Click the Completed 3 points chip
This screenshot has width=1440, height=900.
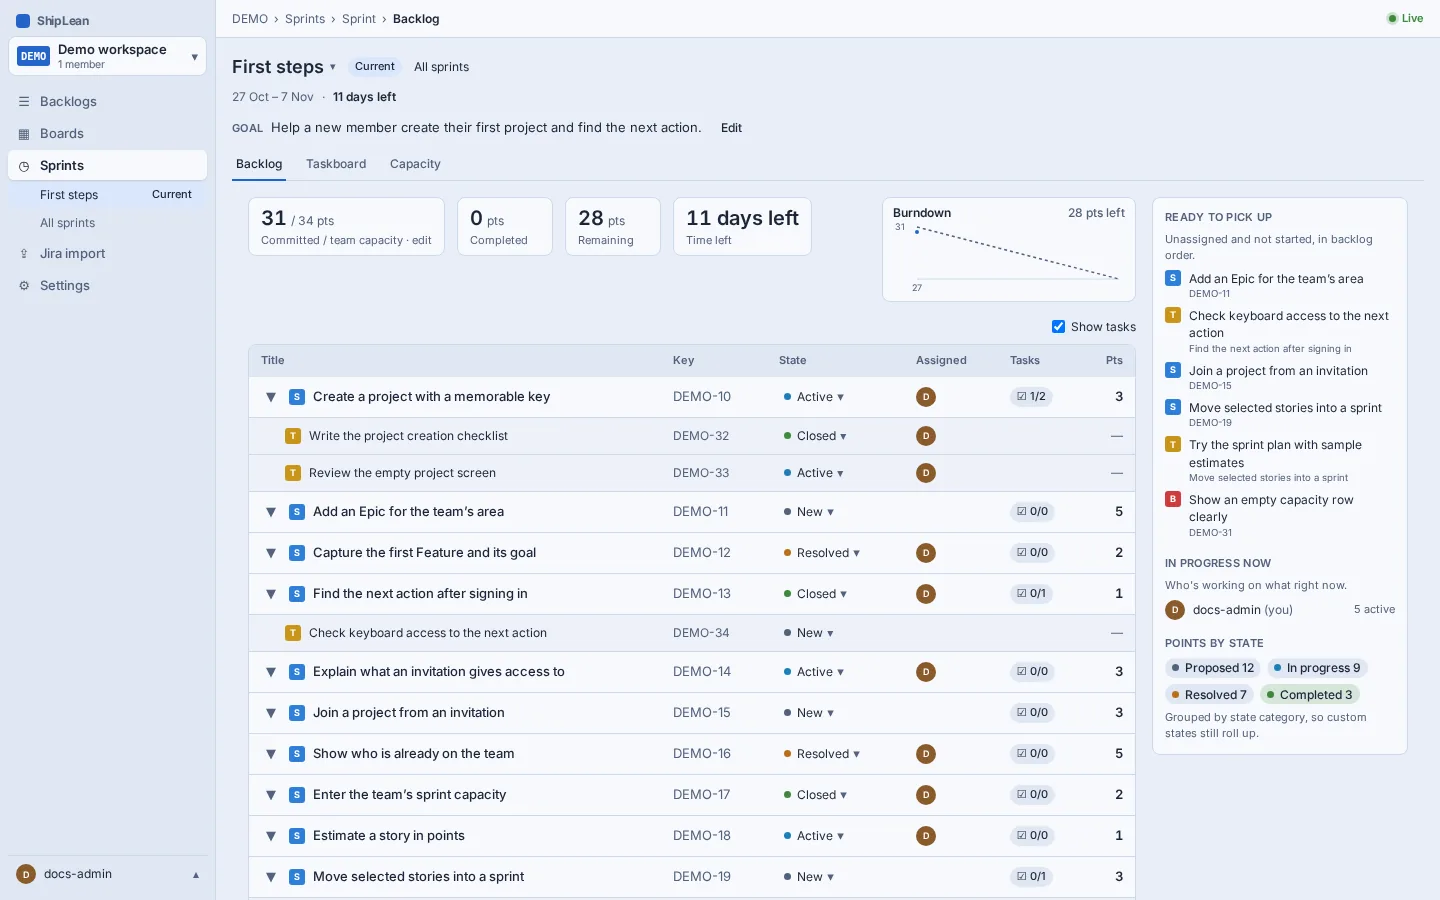pos(1311,695)
